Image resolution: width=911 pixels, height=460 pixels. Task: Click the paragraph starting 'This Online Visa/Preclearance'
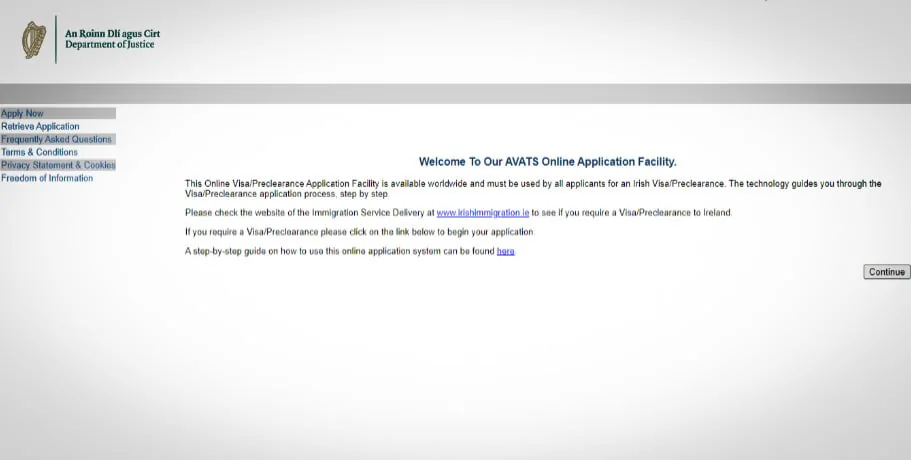click(x=533, y=189)
